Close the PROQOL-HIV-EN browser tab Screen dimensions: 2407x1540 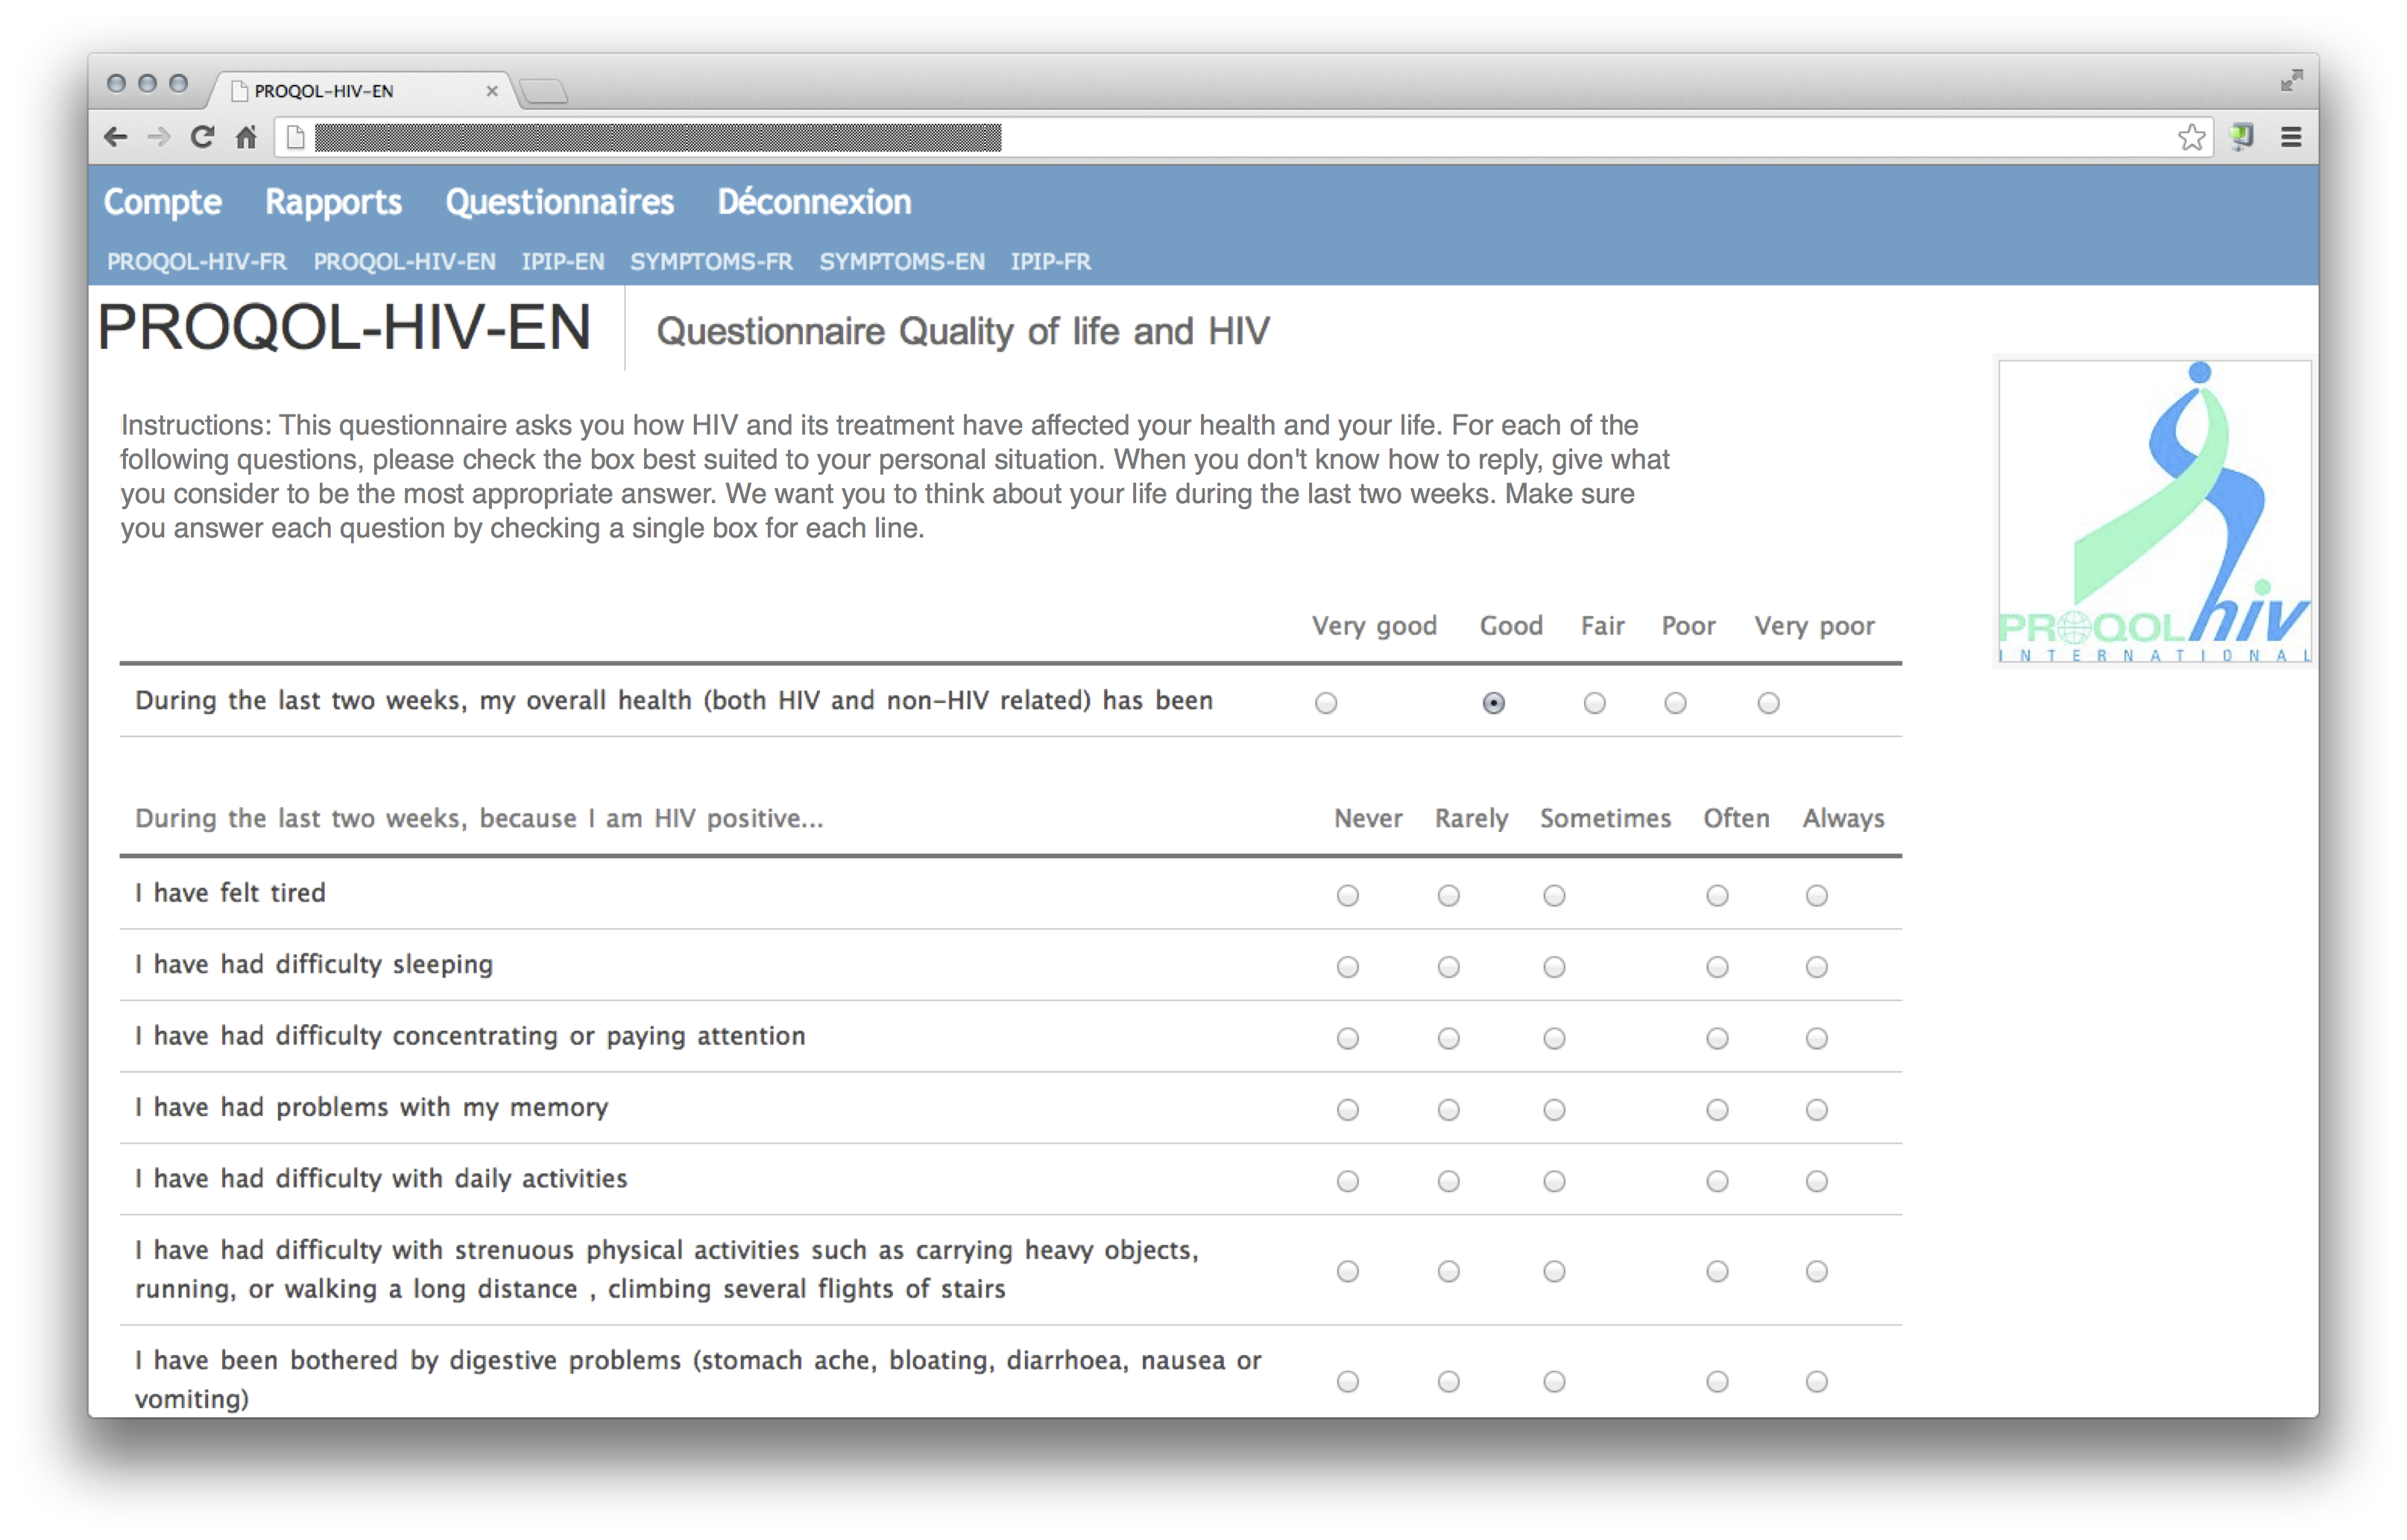pyautogui.click(x=492, y=91)
